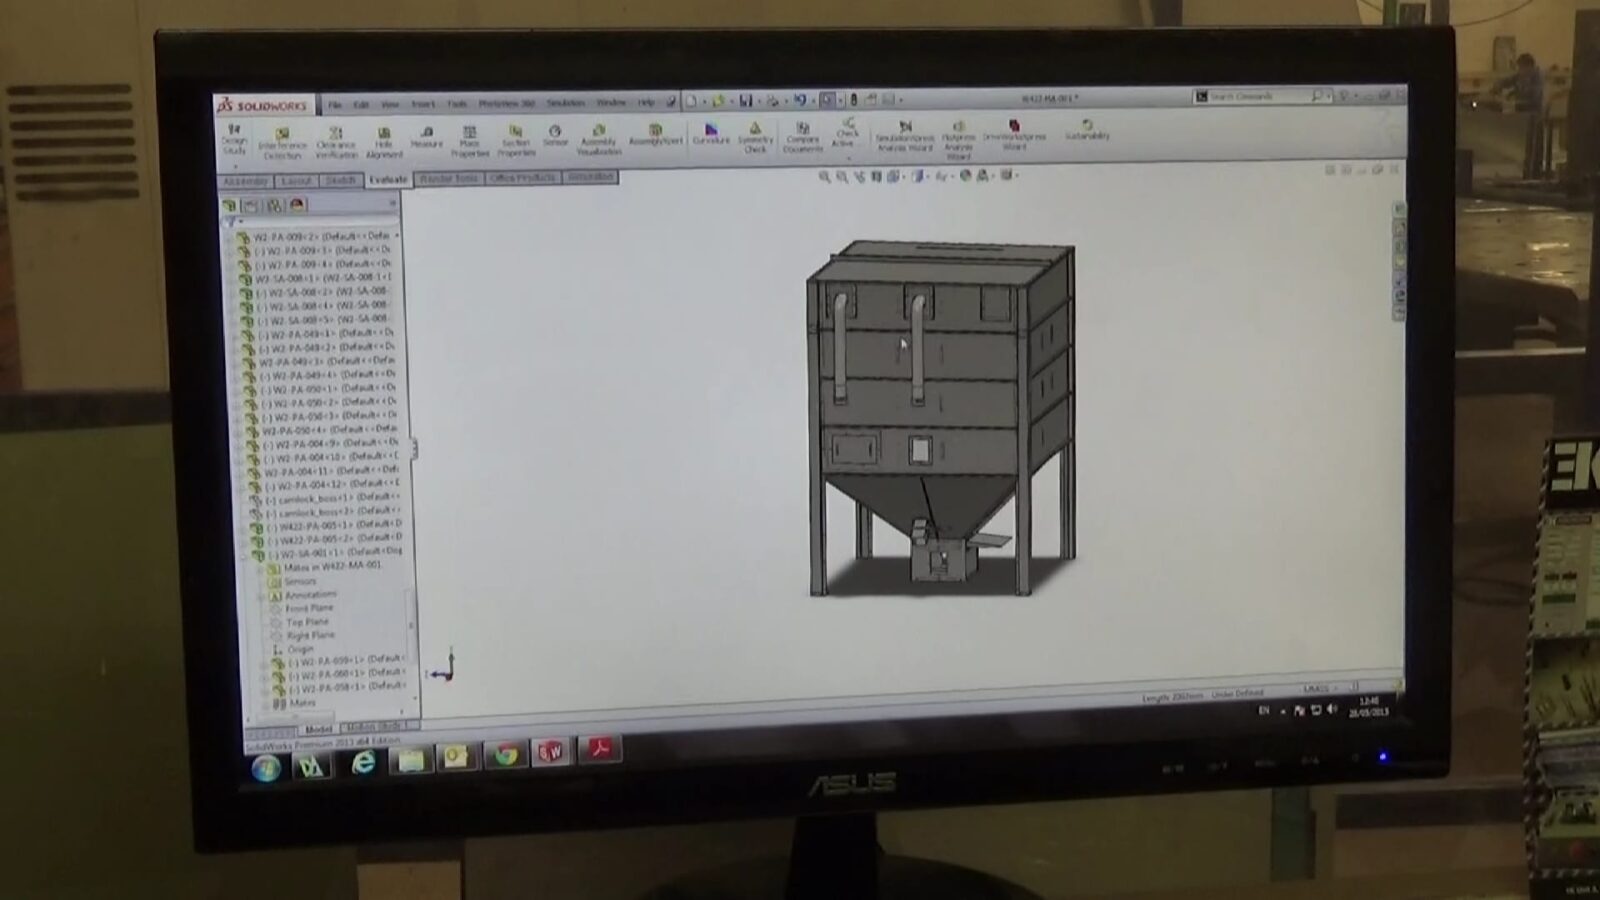The height and width of the screenshot is (900, 1600).
Task: Open the Design Study tool
Action: (x=234, y=139)
